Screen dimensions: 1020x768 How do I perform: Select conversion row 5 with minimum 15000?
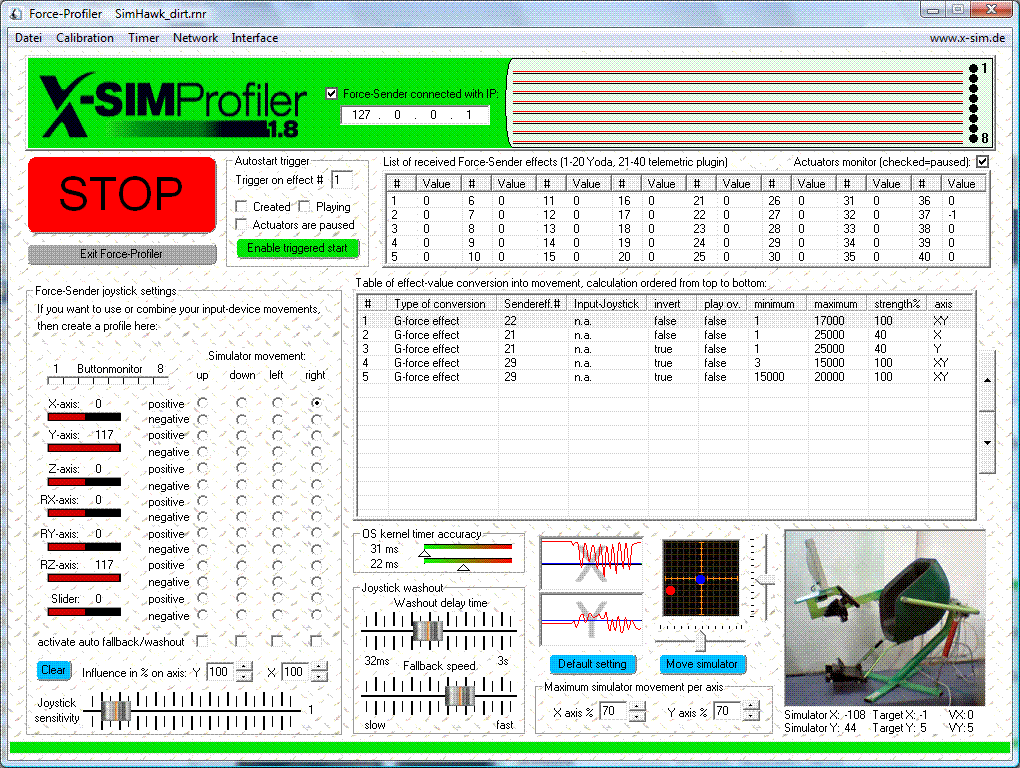[x=665, y=377]
